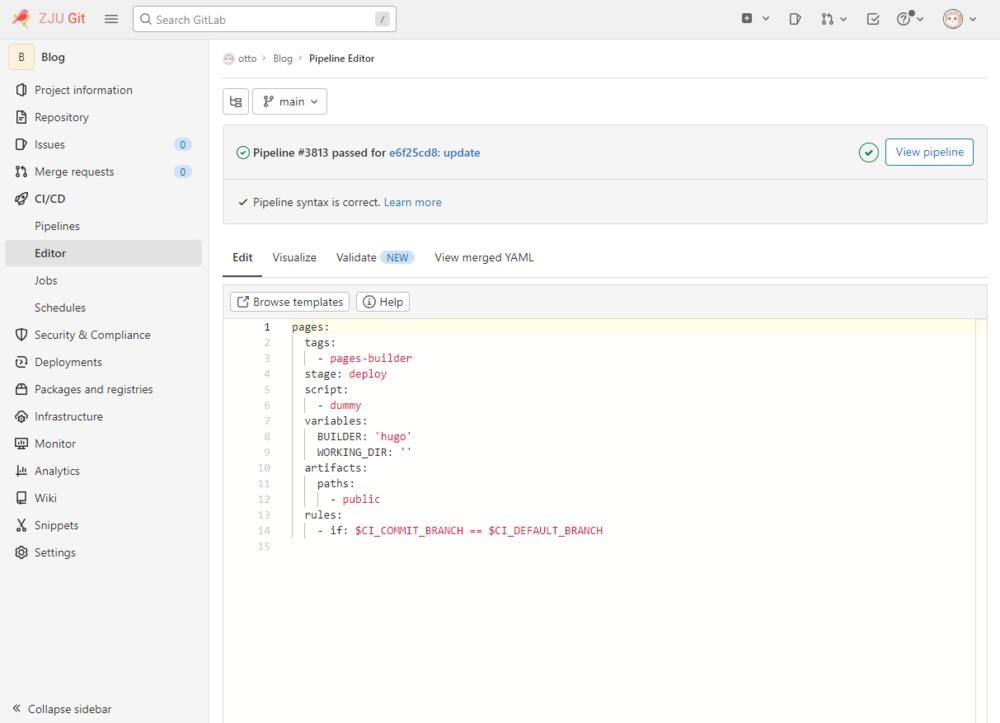Click the View pipeline button

(x=929, y=152)
